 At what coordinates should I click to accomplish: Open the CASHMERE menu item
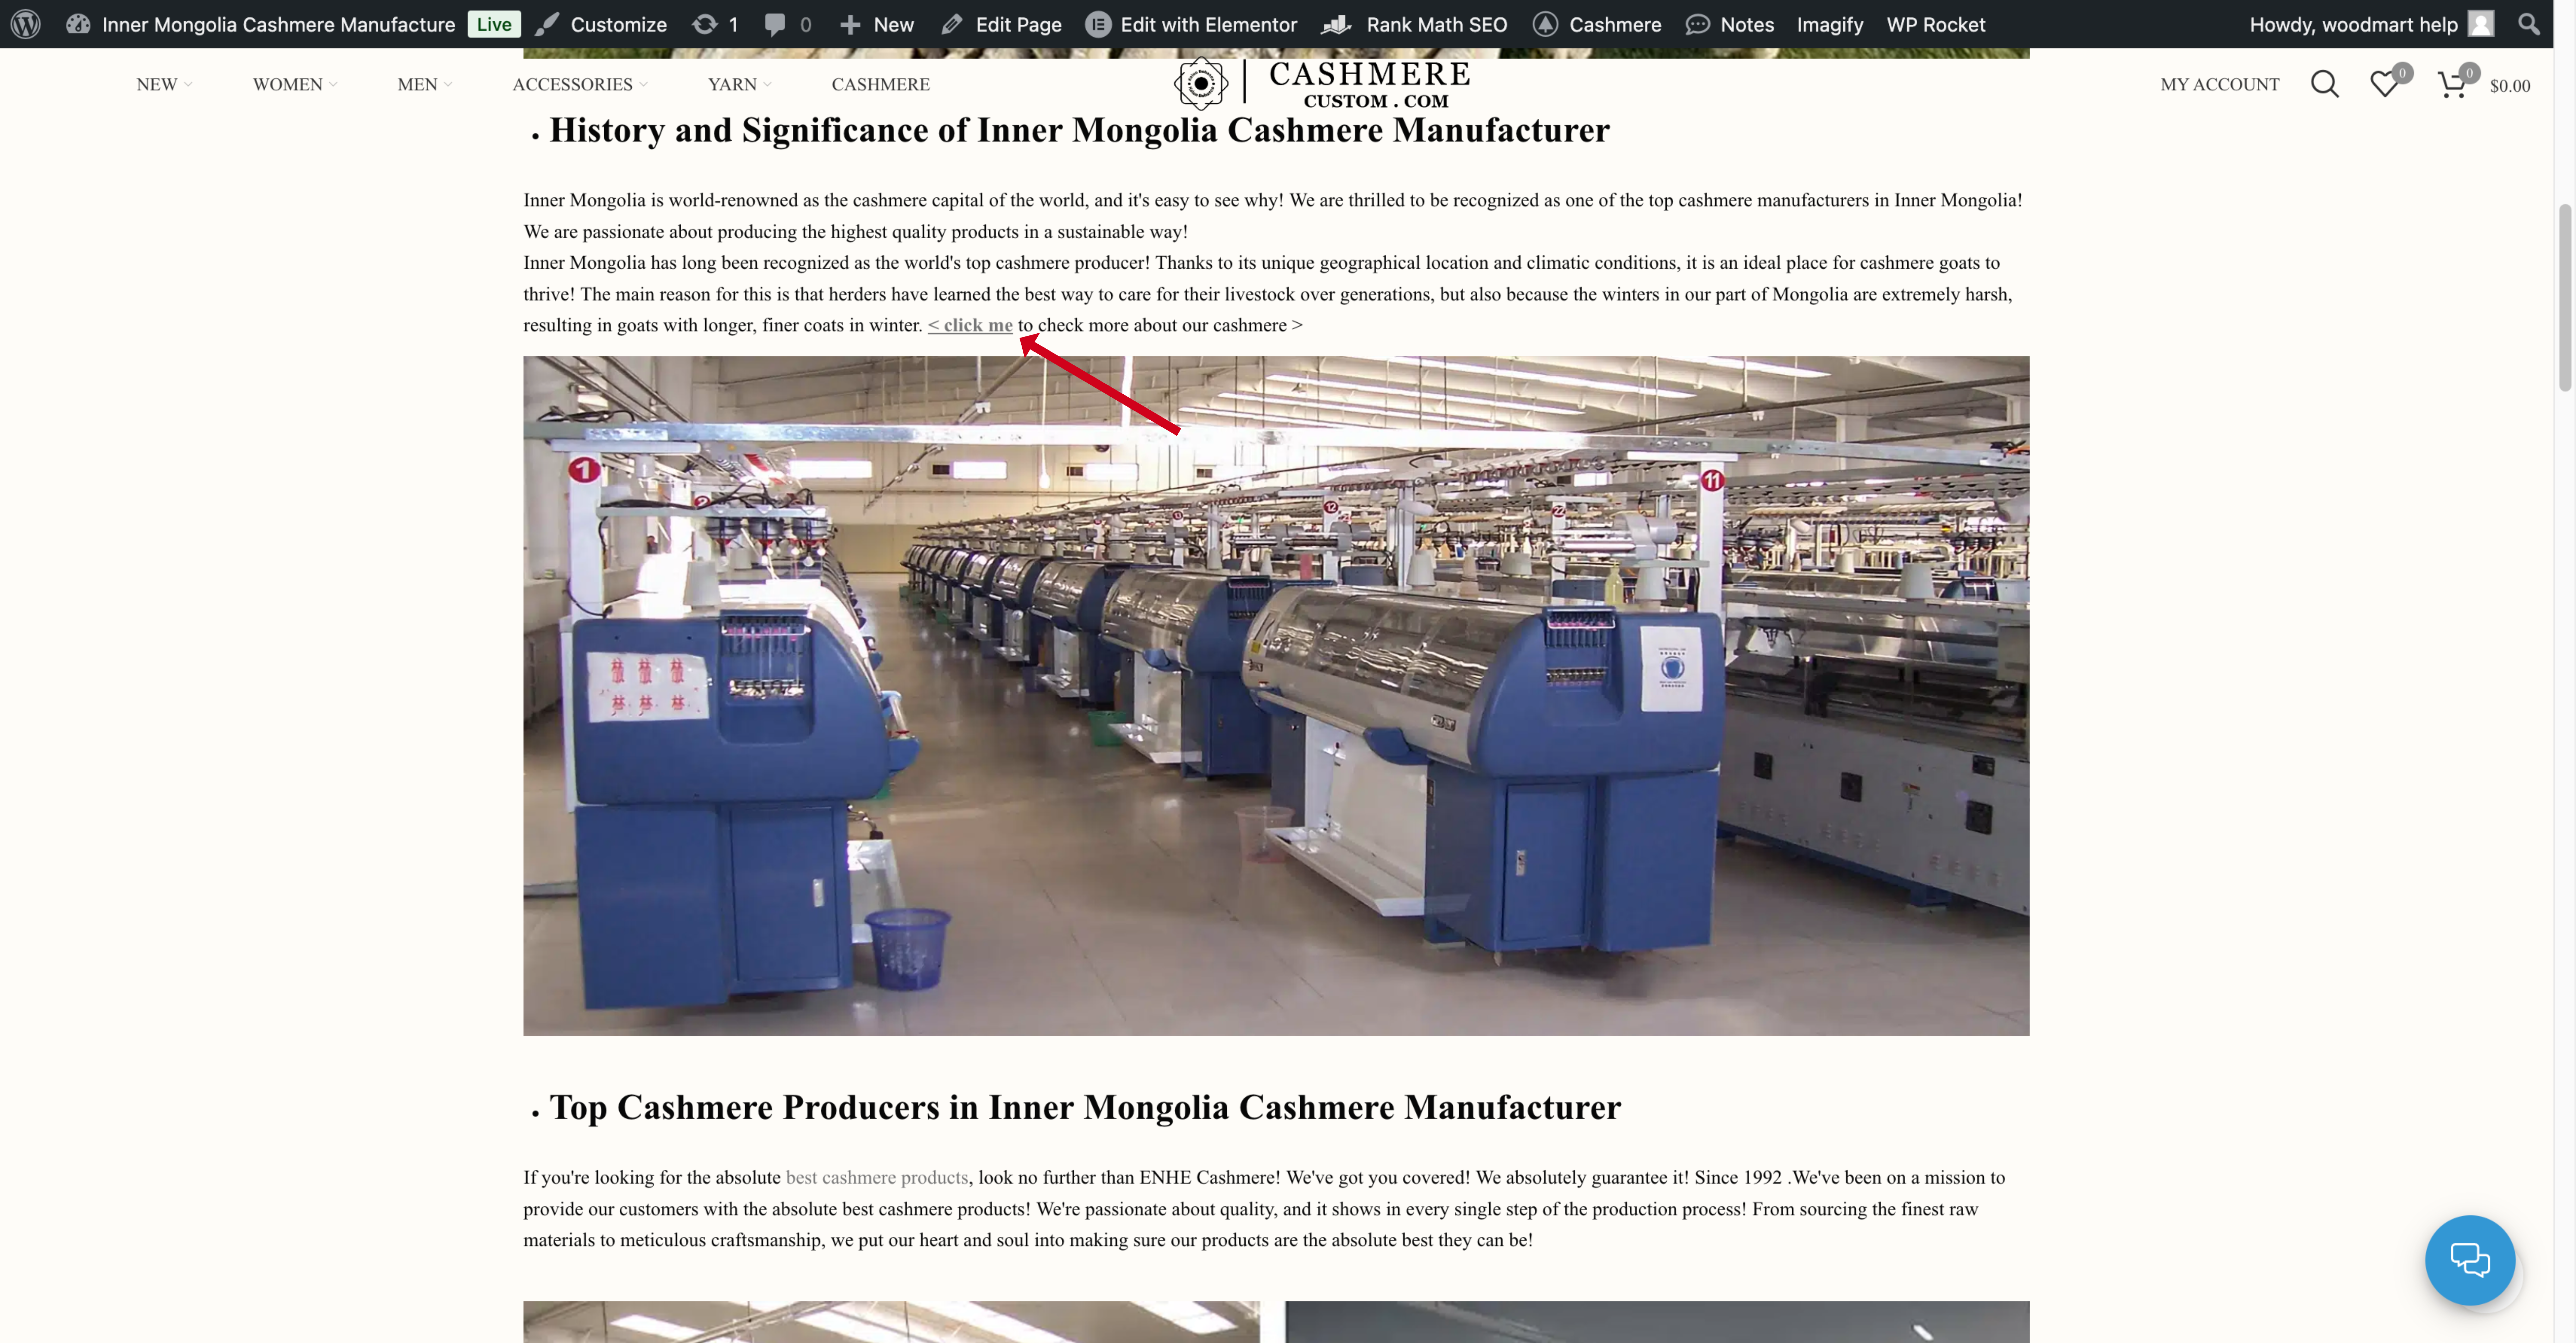[881, 85]
